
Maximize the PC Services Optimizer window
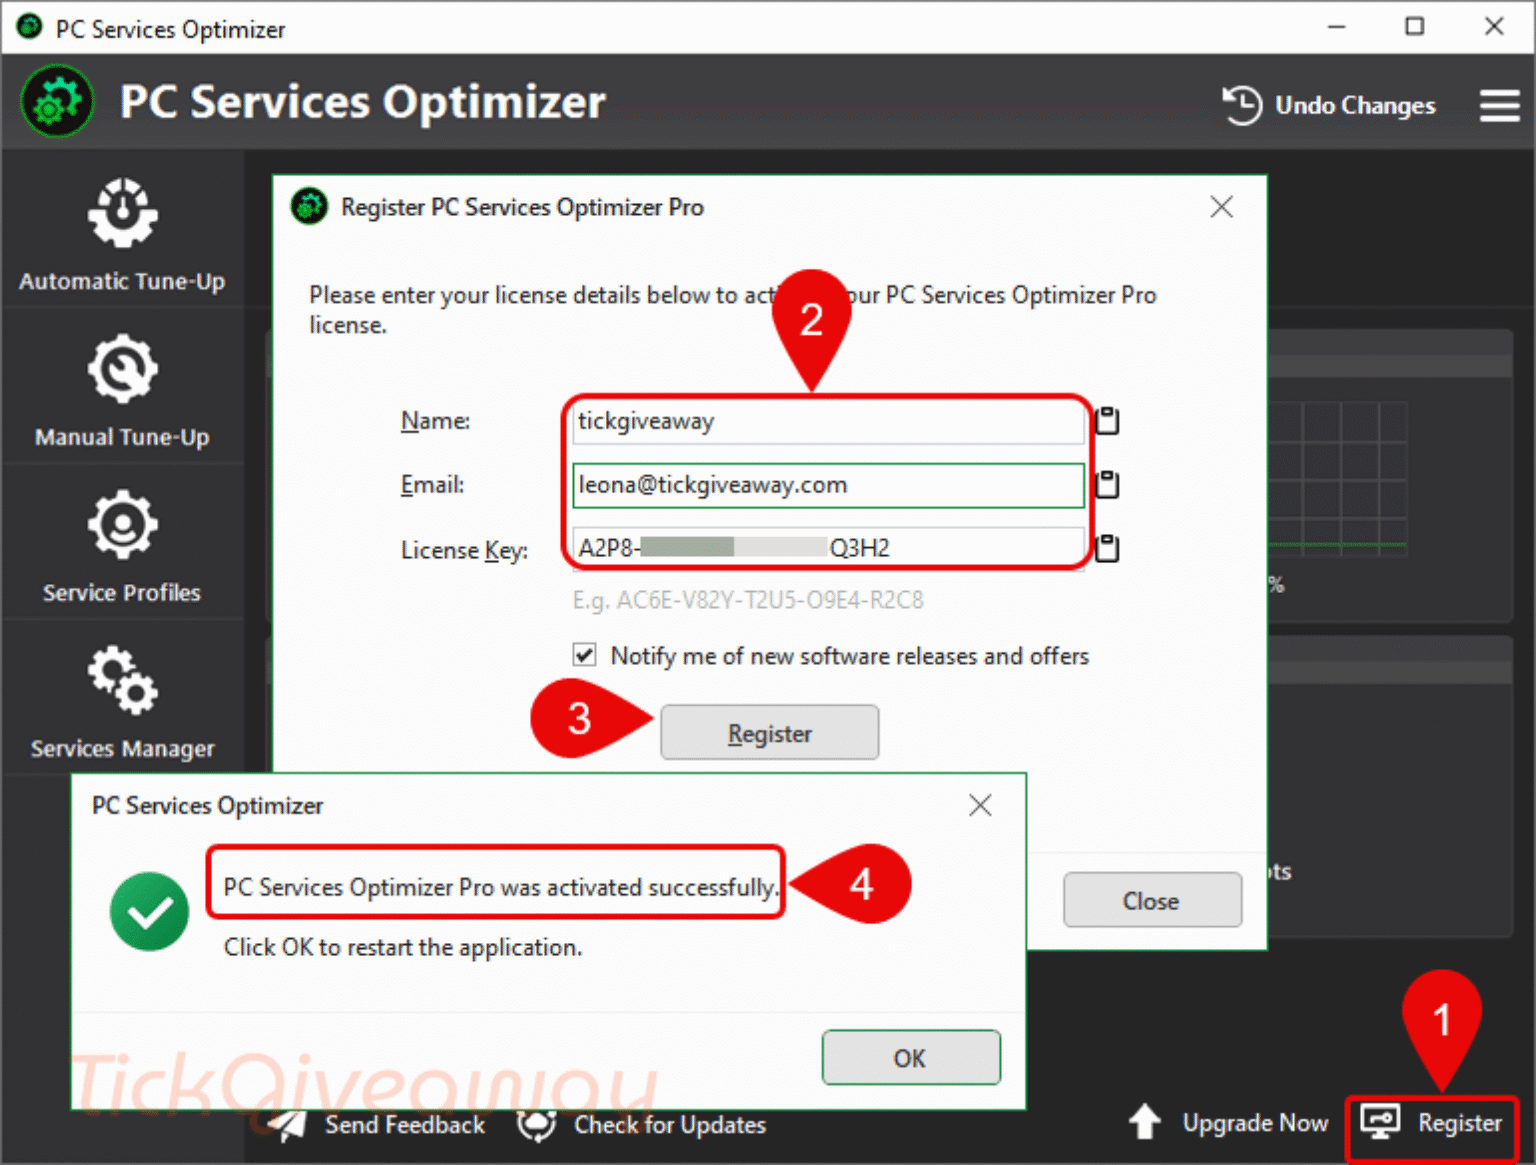click(x=1414, y=26)
